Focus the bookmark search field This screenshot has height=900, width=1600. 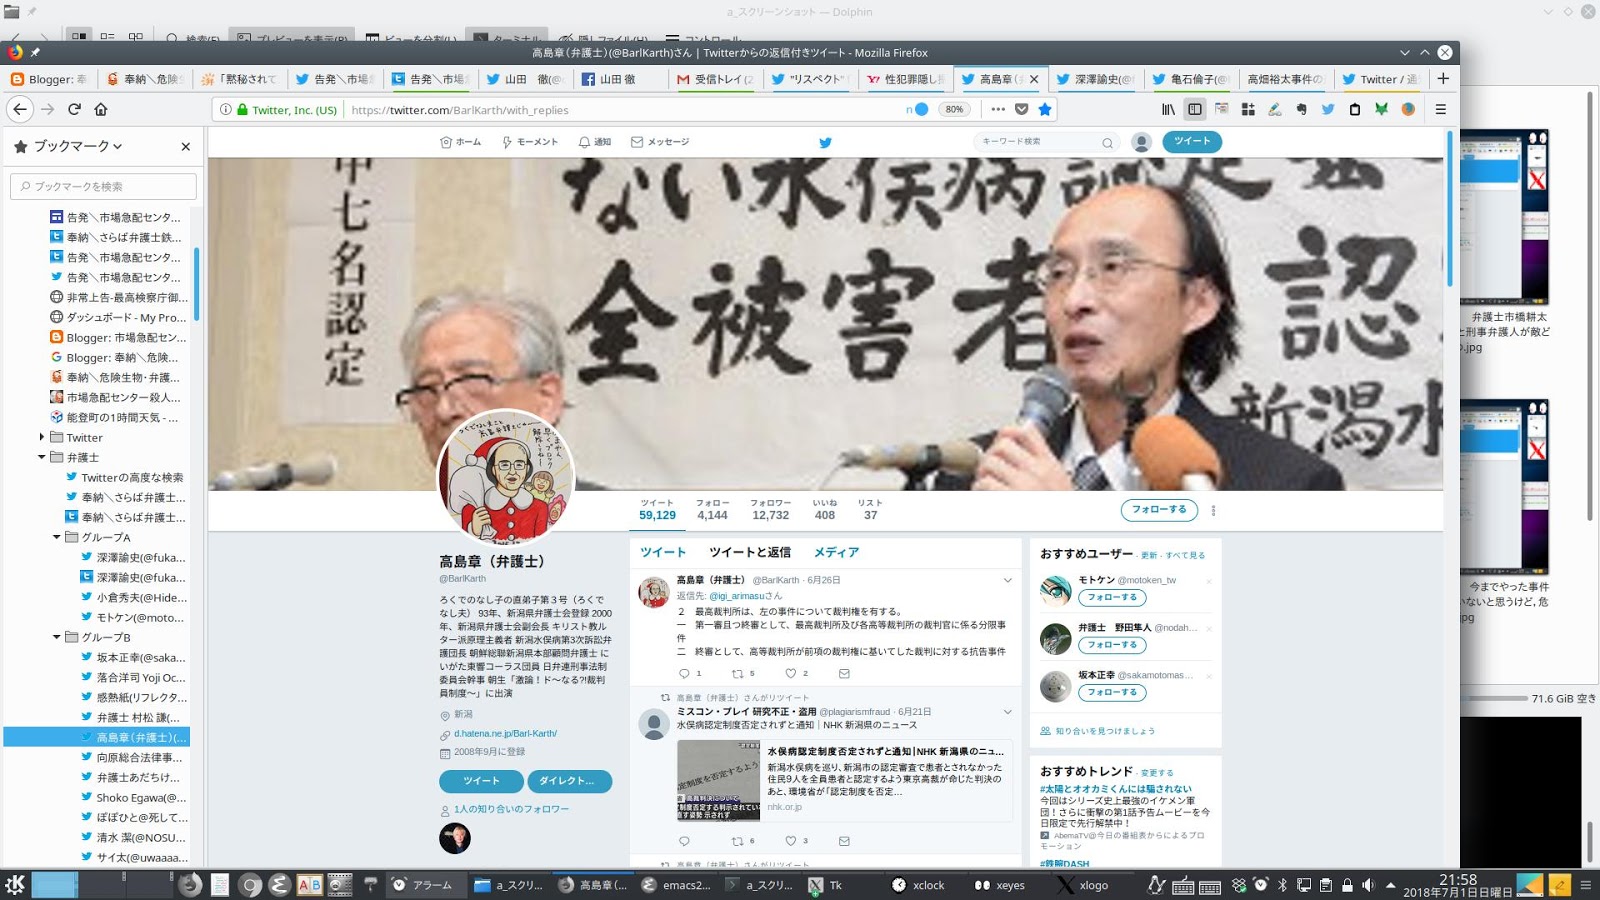(x=103, y=186)
